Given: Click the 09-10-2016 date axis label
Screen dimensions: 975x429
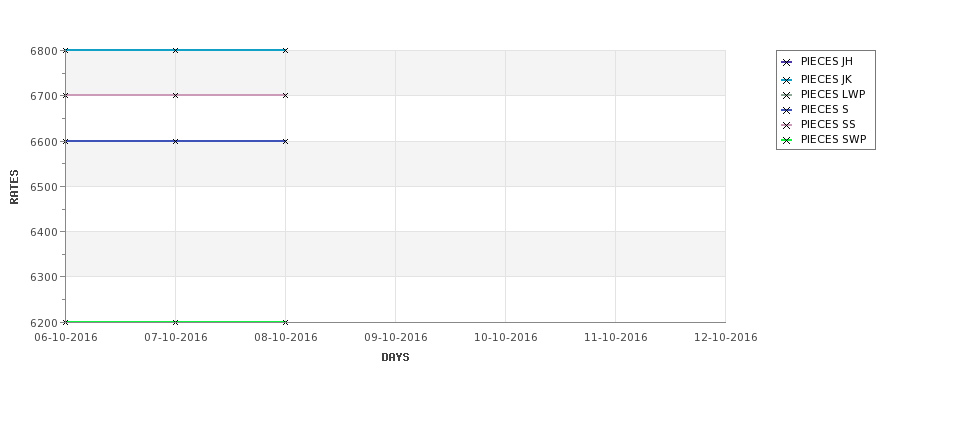Looking at the screenshot, I should coord(395,338).
